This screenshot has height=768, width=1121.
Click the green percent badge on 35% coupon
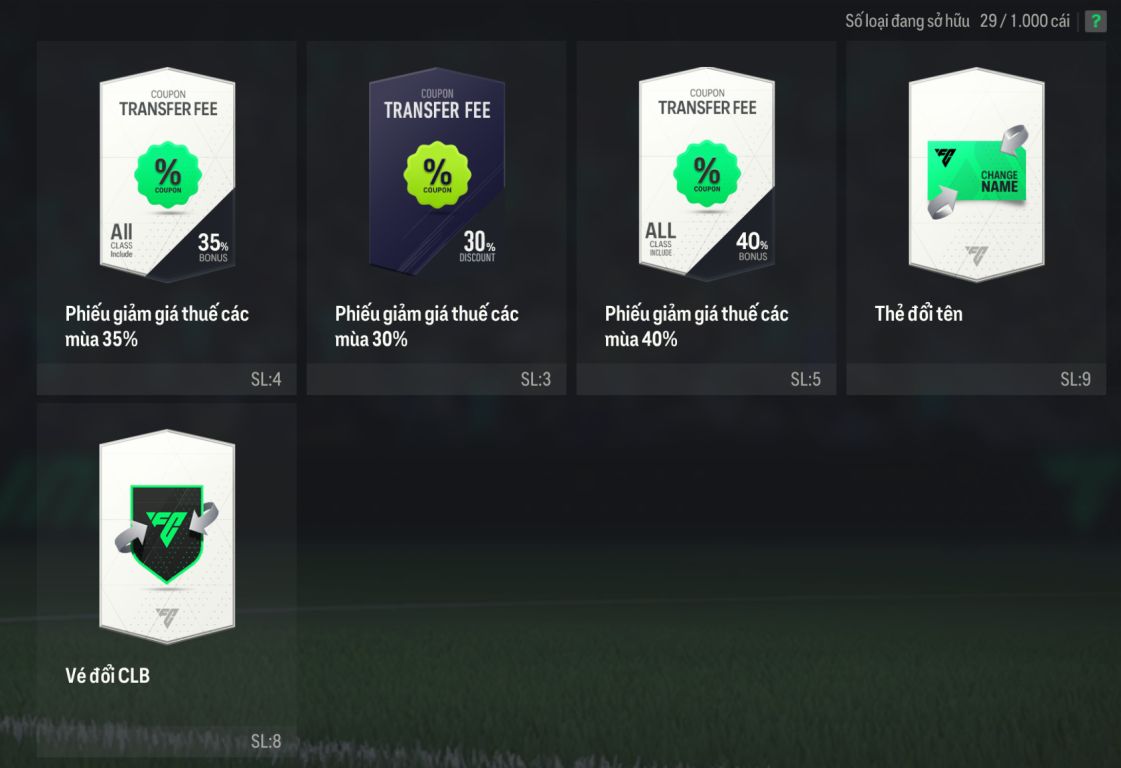[x=168, y=175]
